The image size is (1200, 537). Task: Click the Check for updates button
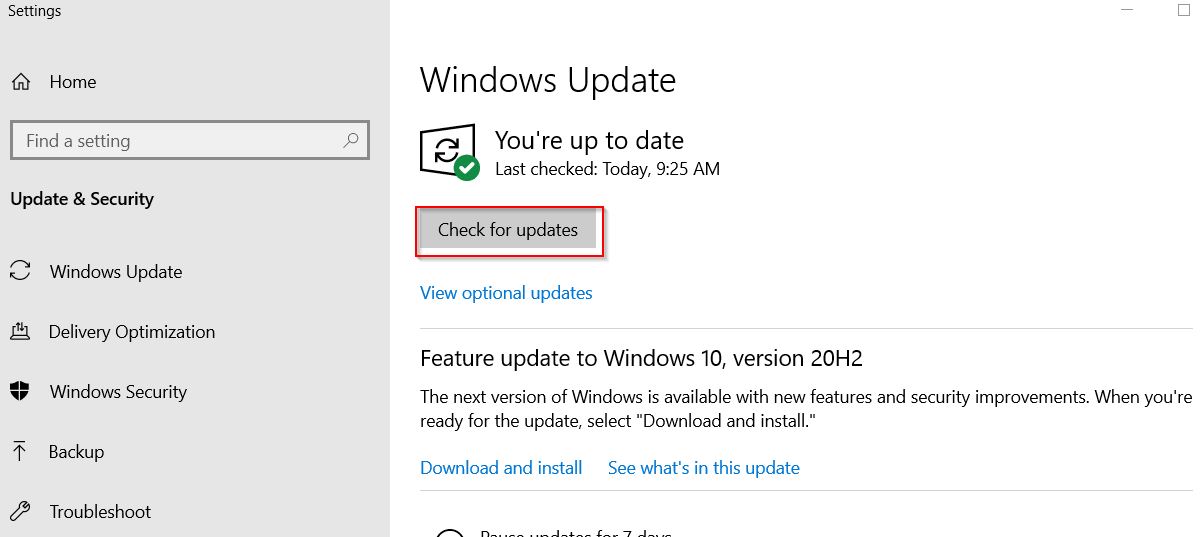[508, 230]
